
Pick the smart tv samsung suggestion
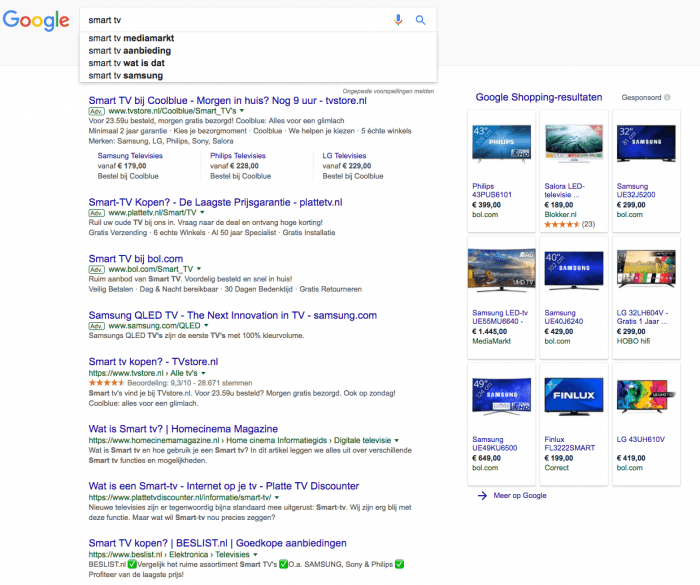(x=125, y=75)
